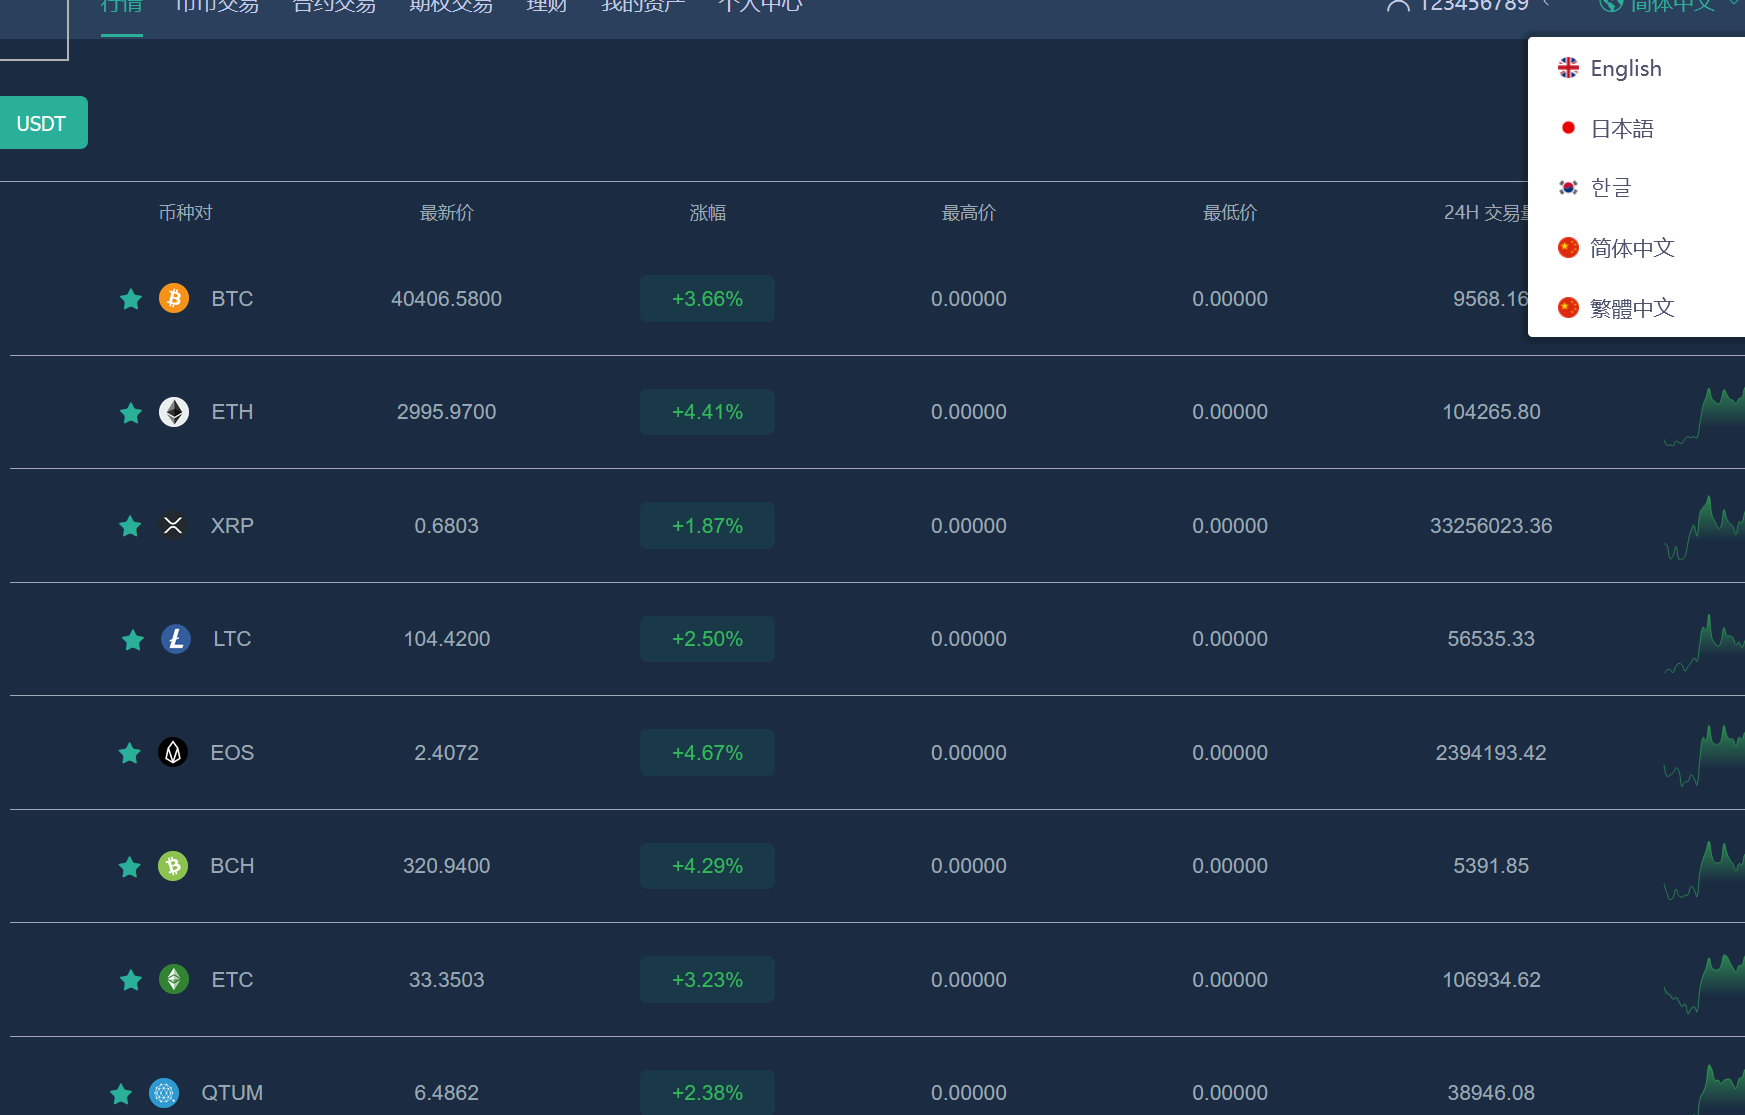Click XRP +1.87% change badge

coord(707,525)
